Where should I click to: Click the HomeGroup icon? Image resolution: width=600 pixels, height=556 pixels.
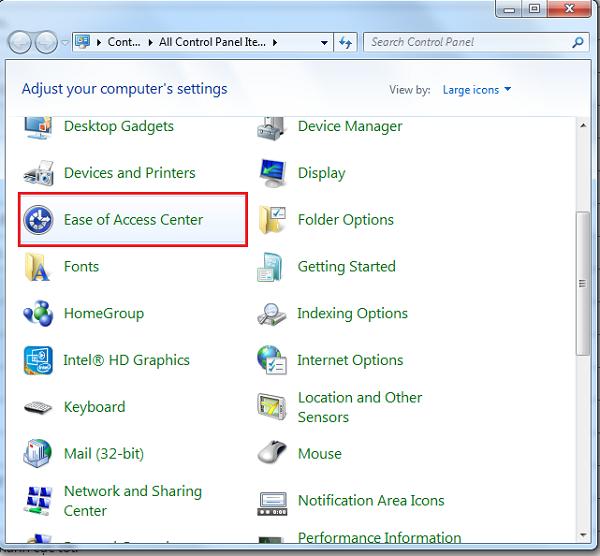coord(38,314)
